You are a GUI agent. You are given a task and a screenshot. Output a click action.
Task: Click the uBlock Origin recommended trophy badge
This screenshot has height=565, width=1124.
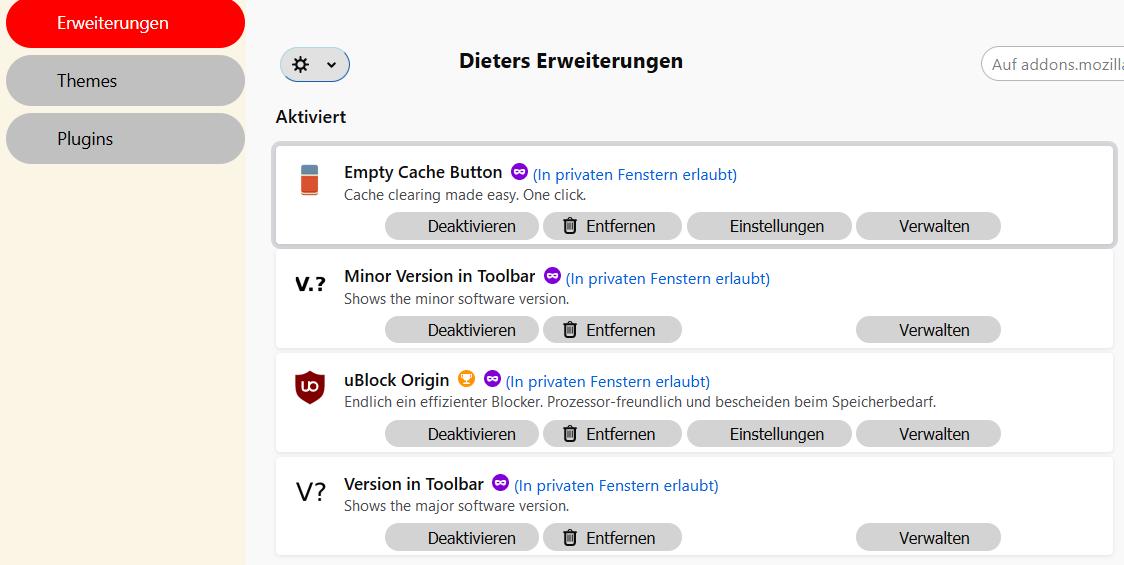pos(466,379)
